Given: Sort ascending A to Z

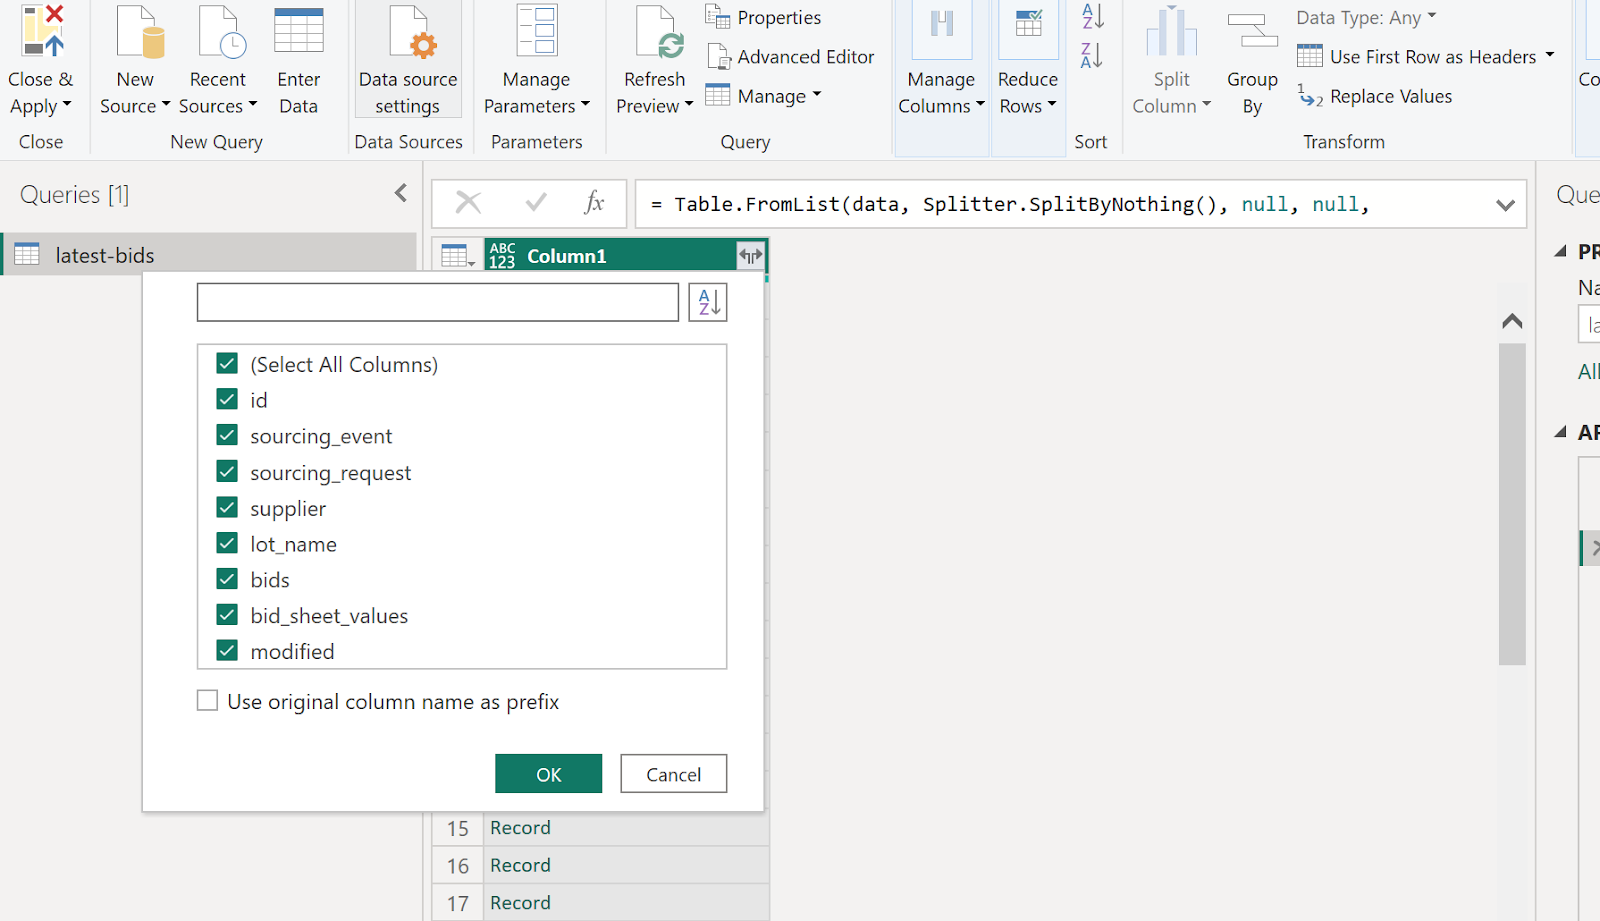Looking at the screenshot, I should coord(1092,16).
